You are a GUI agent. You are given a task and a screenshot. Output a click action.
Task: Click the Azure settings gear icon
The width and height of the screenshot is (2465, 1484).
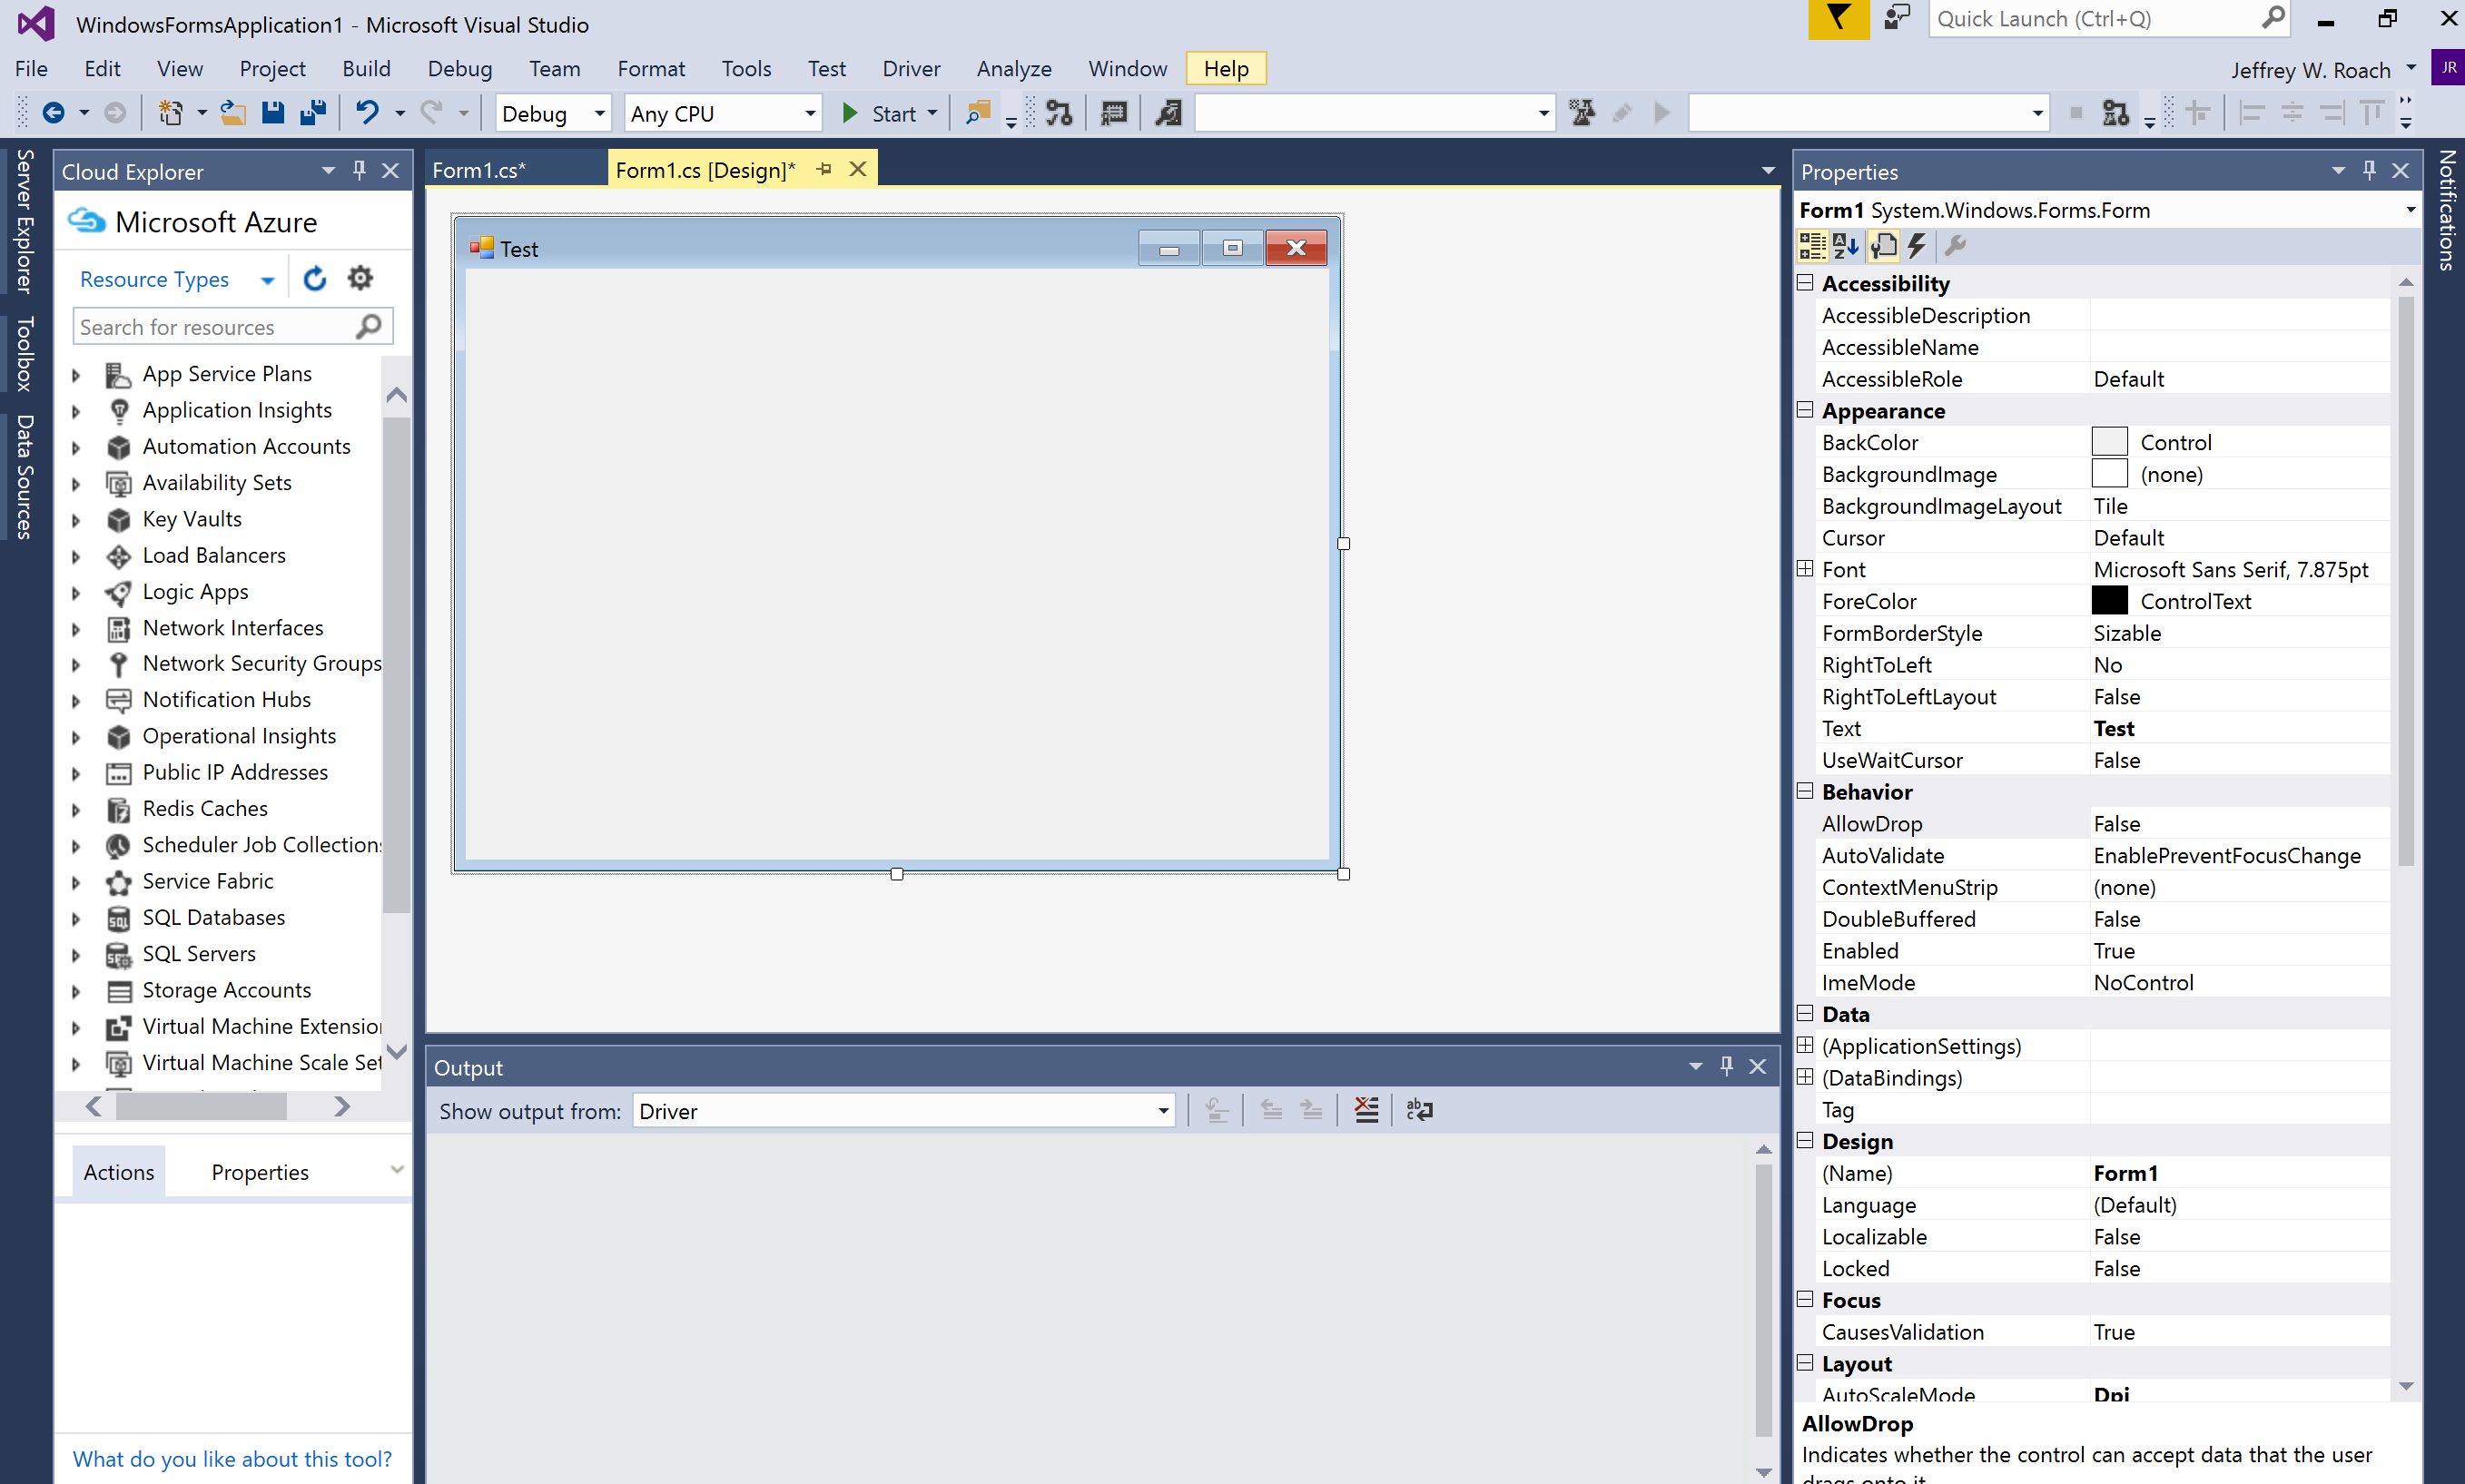click(361, 278)
